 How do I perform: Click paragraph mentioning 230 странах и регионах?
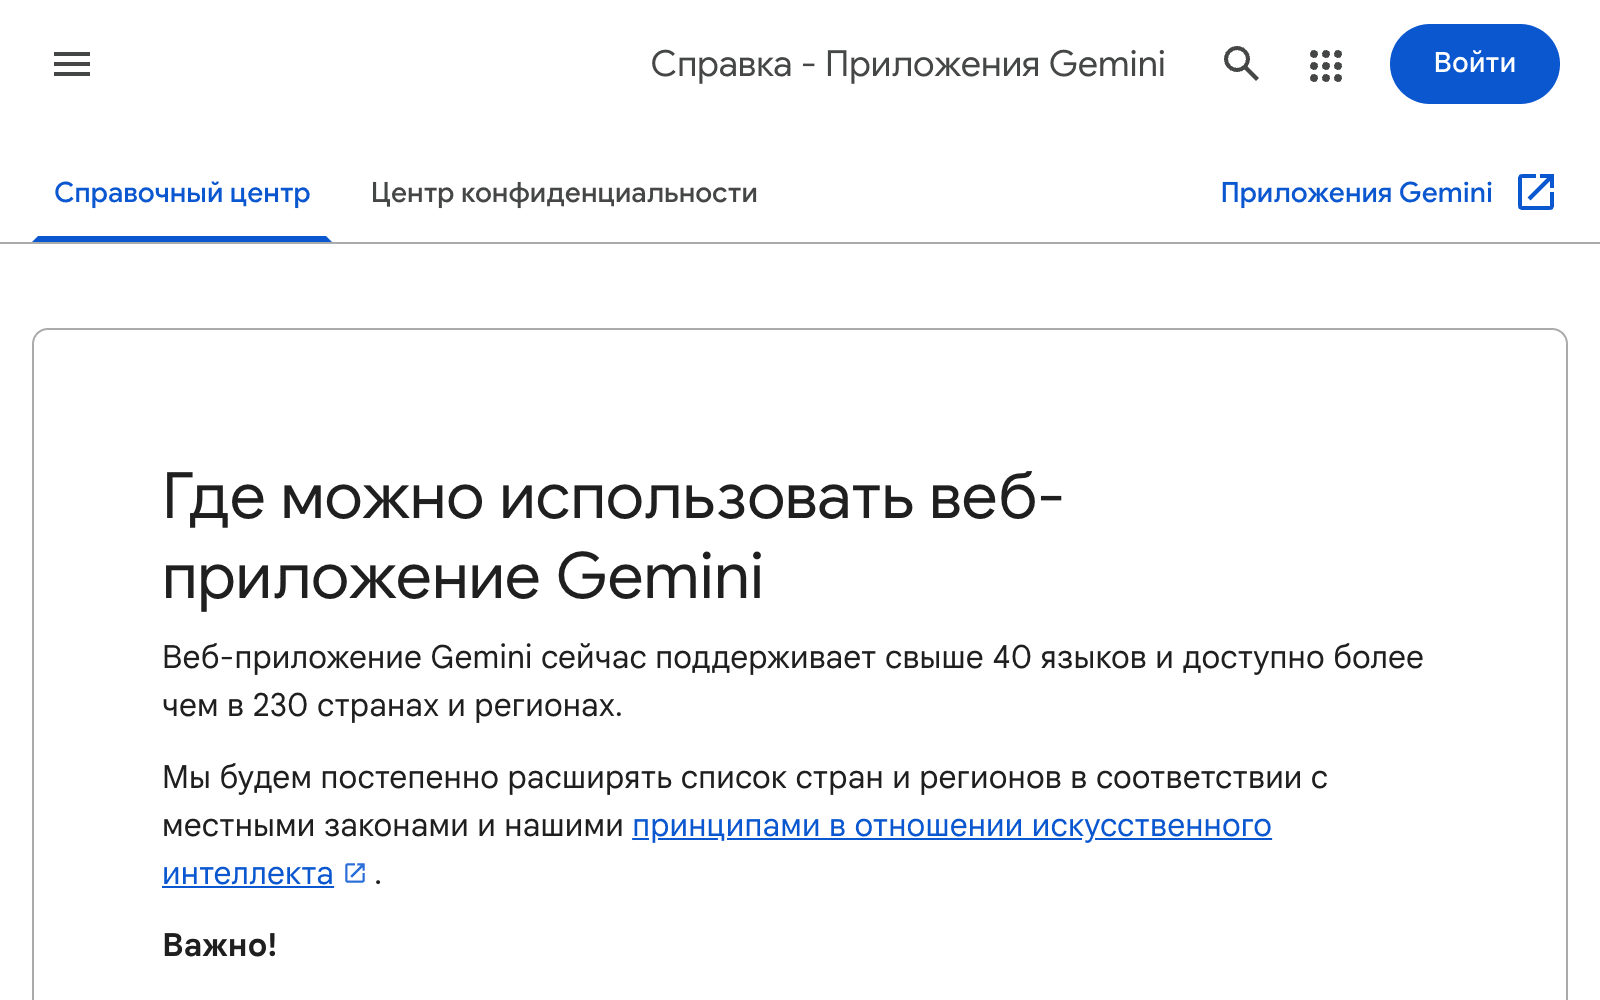tap(793, 681)
